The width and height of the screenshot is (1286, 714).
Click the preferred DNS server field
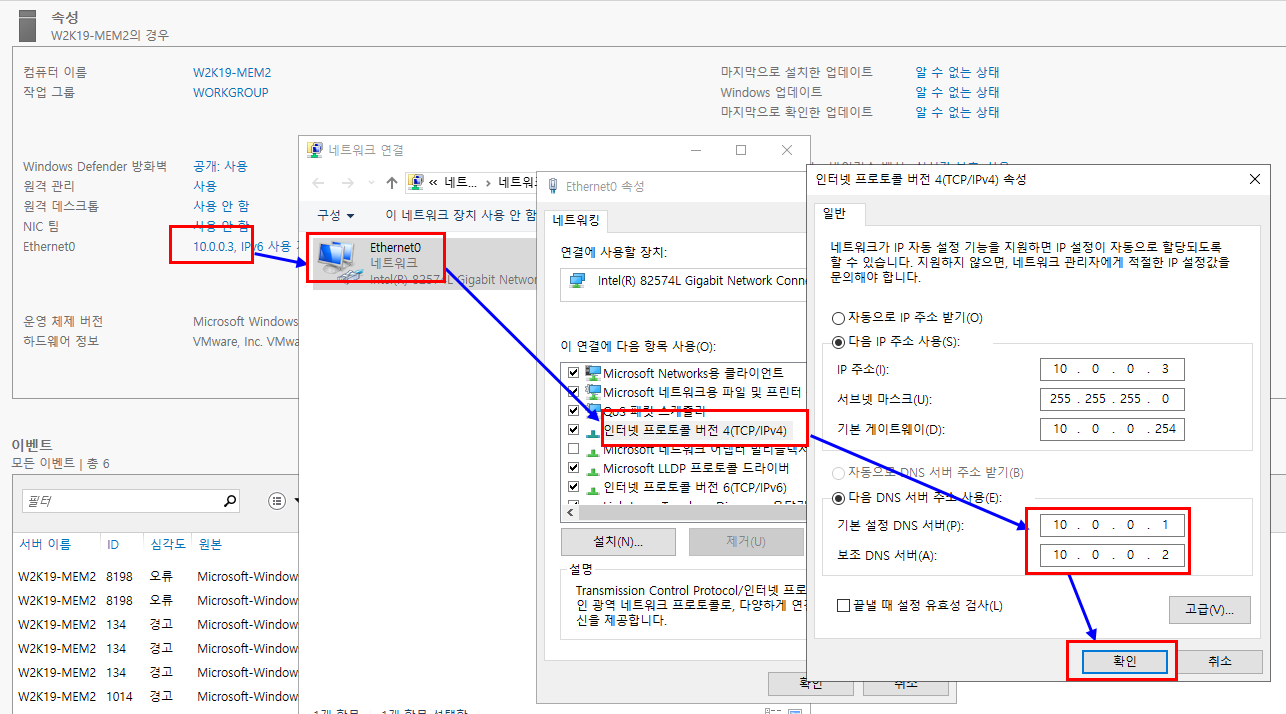[x=1112, y=525]
